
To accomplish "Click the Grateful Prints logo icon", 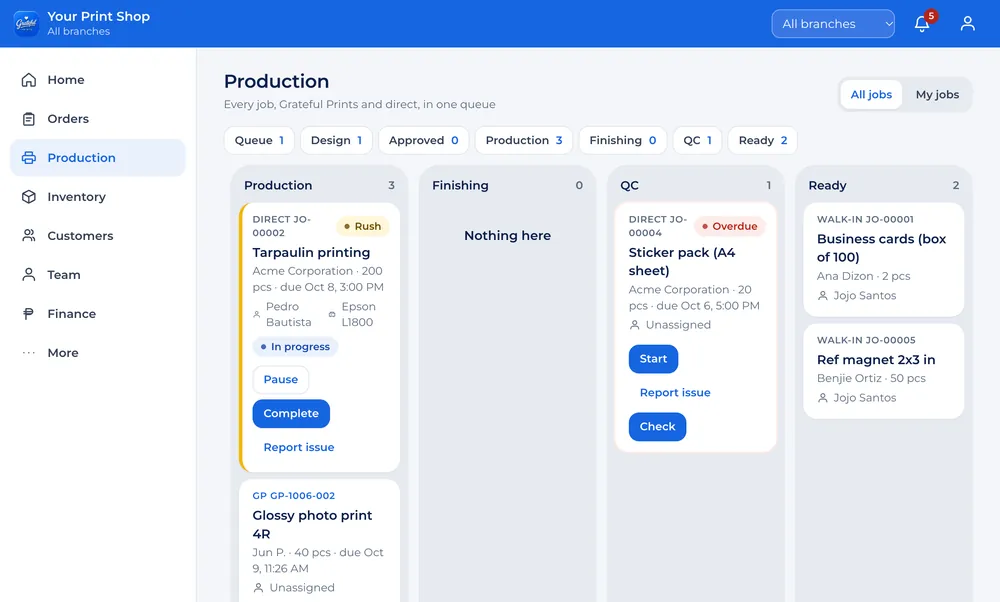I will pos(27,24).
